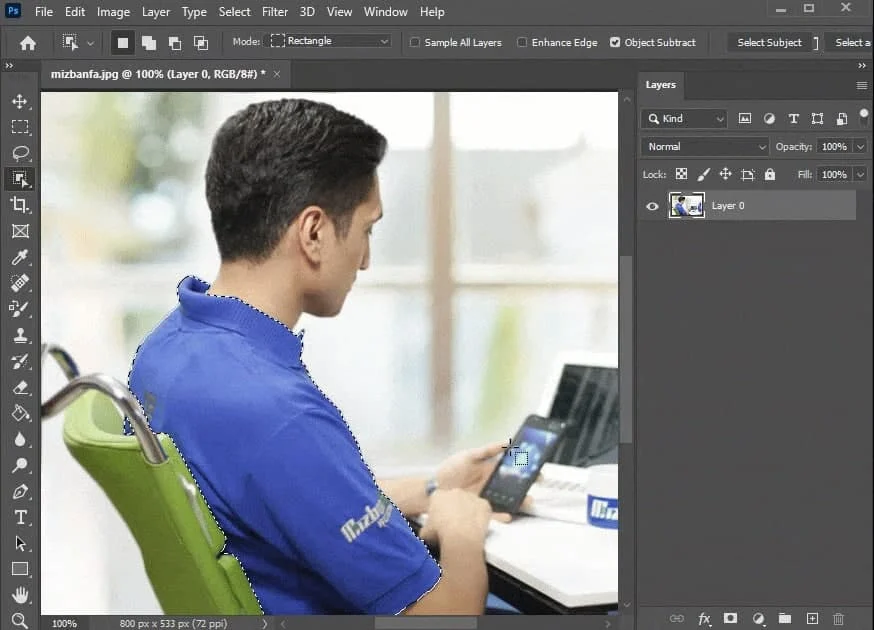Filter layers by shape layers
The width and height of the screenshot is (874, 630).
817,118
